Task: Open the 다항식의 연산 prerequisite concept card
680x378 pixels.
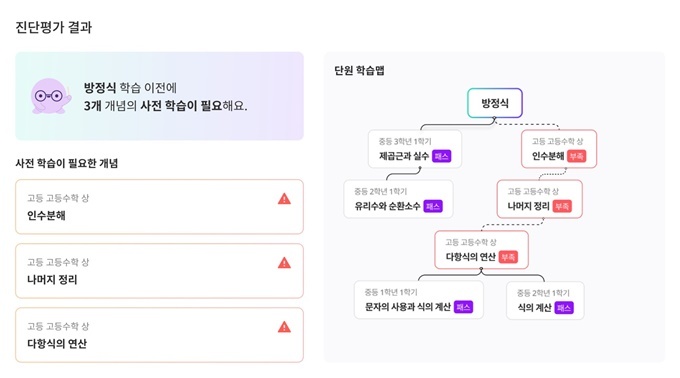Action: point(159,335)
